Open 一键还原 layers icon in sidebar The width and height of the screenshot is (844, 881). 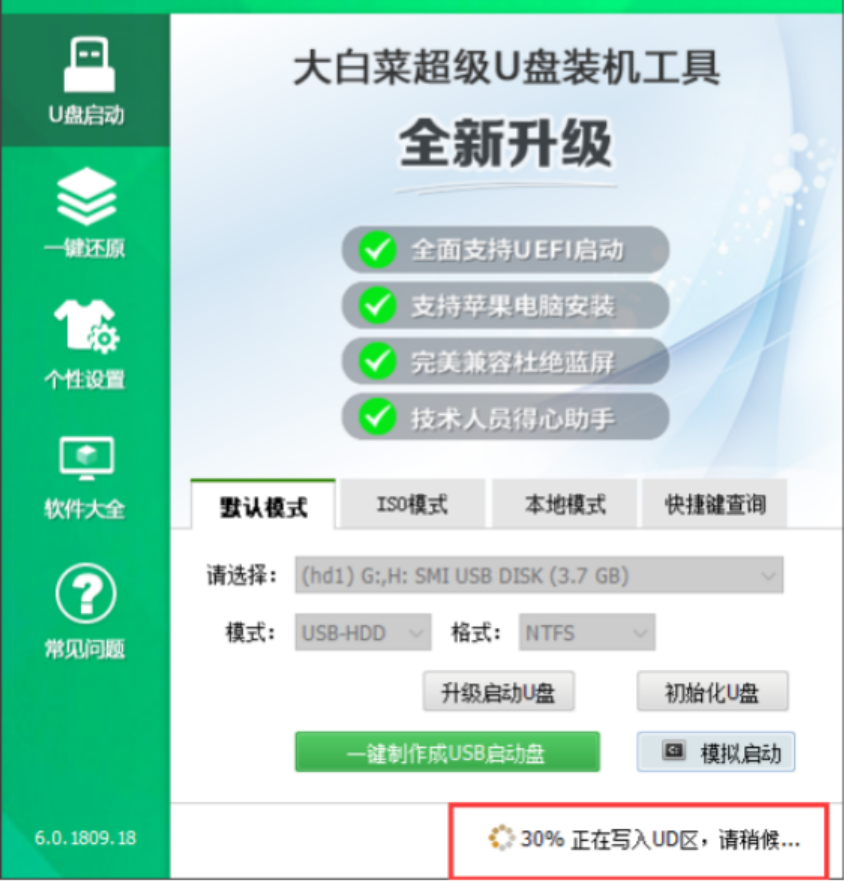click(87, 196)
